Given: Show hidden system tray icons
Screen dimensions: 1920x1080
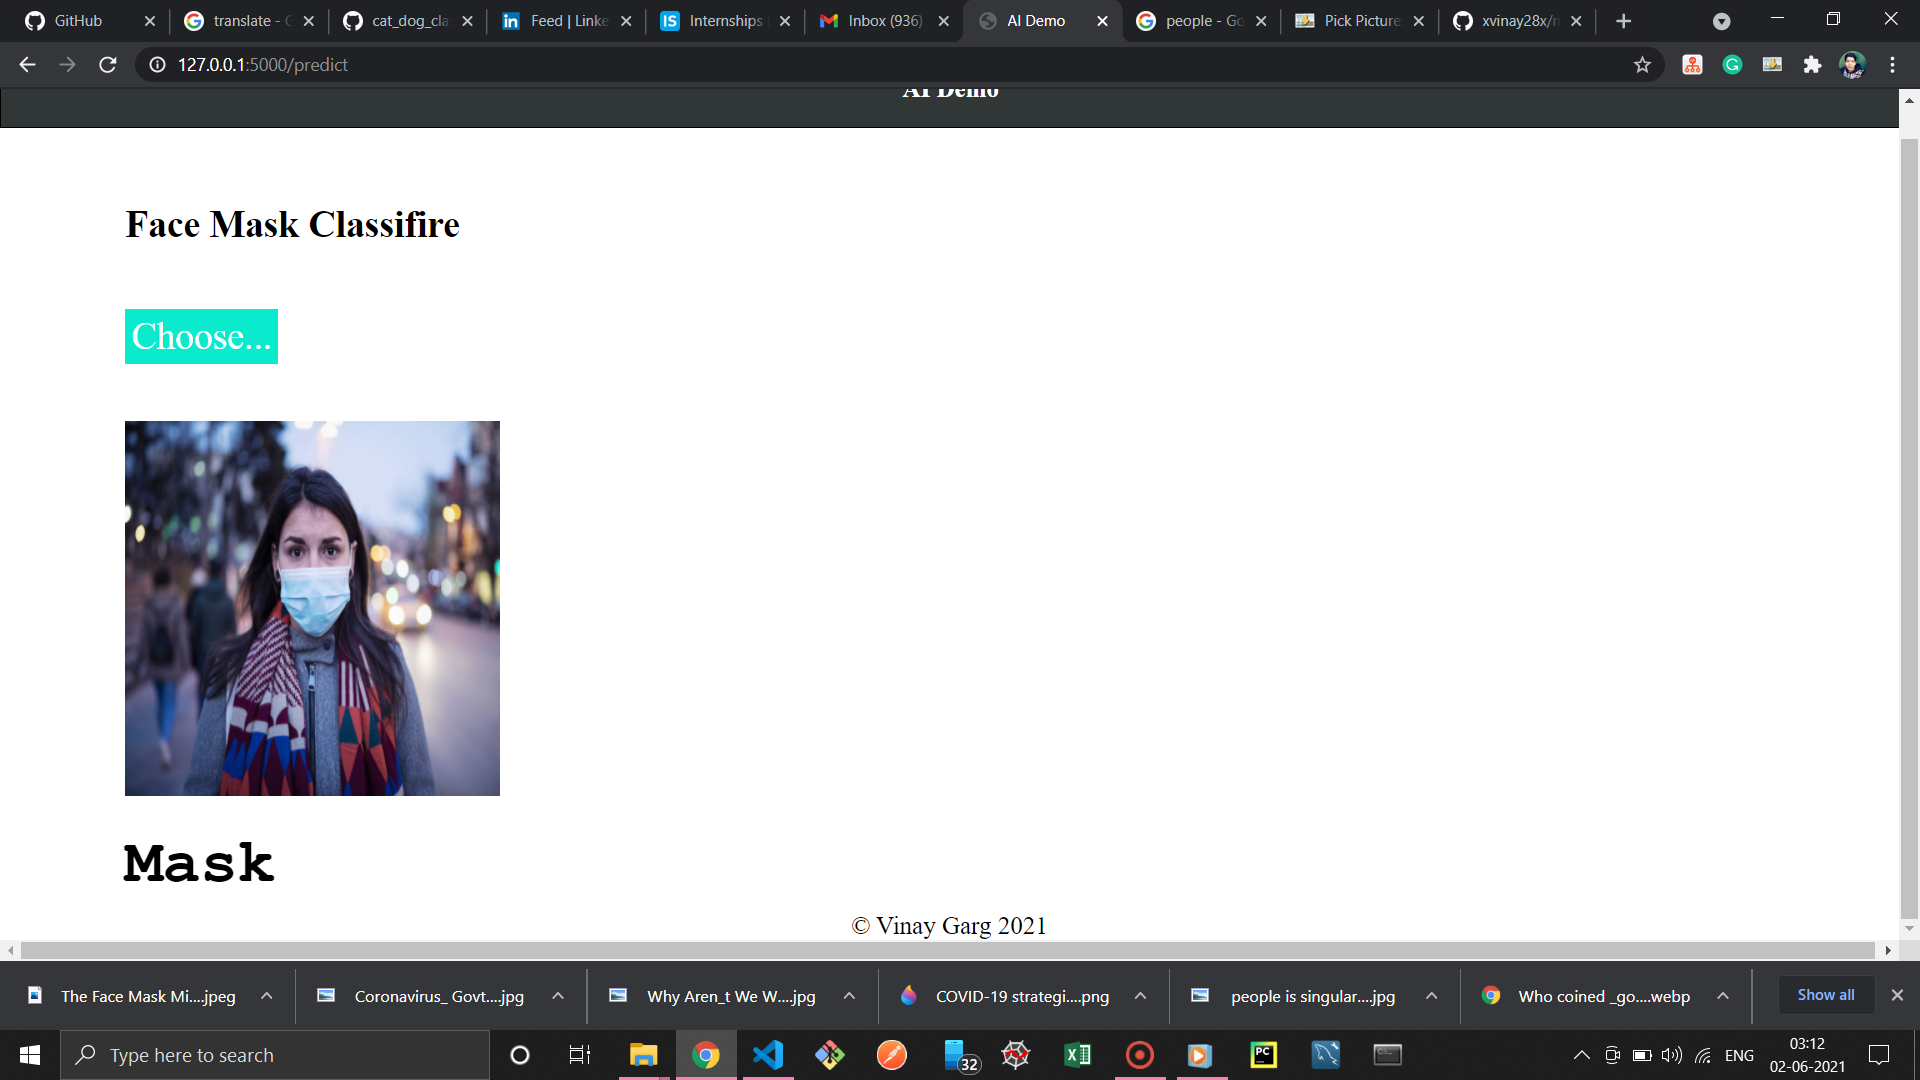Looking at the screenshot, I should [1581, 1055].
